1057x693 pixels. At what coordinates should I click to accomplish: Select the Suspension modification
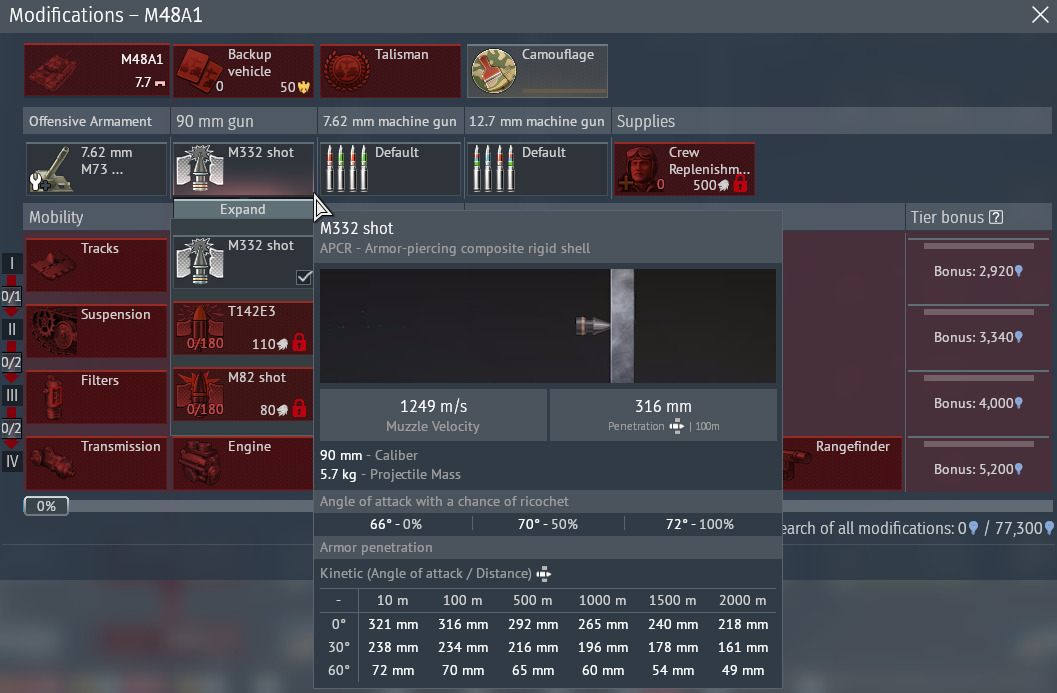pos(96,331)
